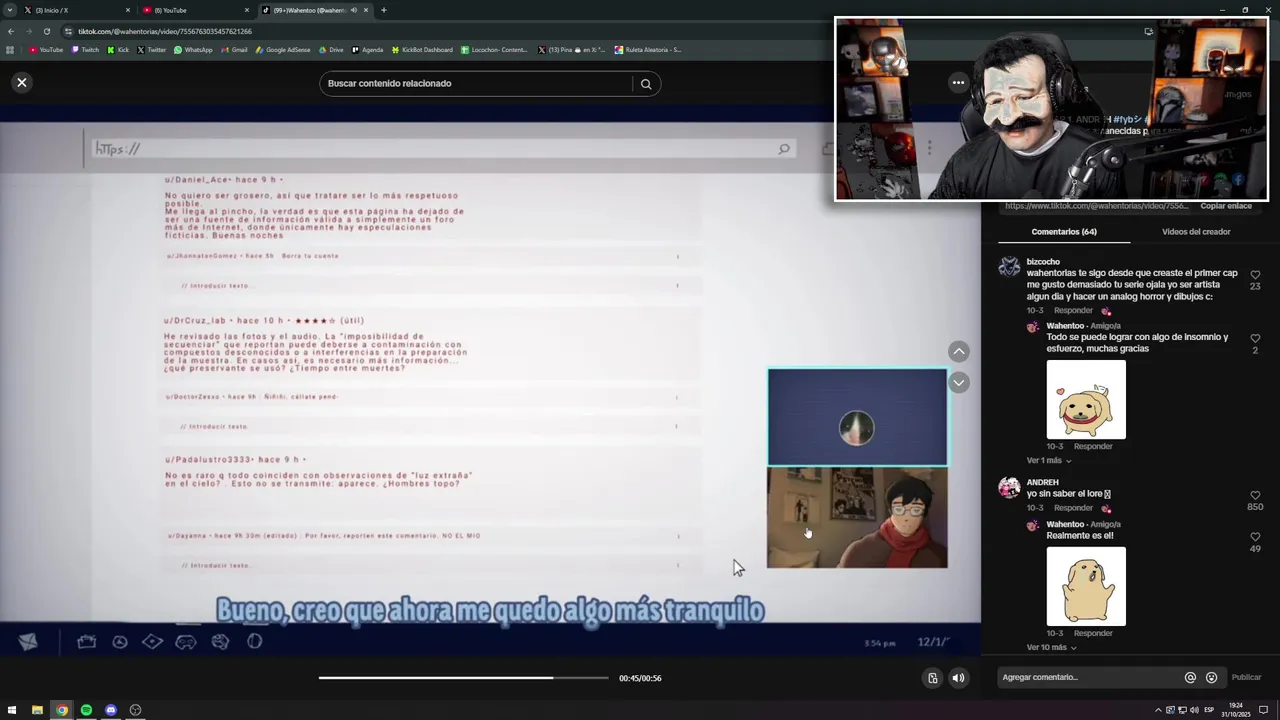The image size is (1280, 720).
Task: Click 'Copiar enlace' button
Action: (x=1226, y=206)
